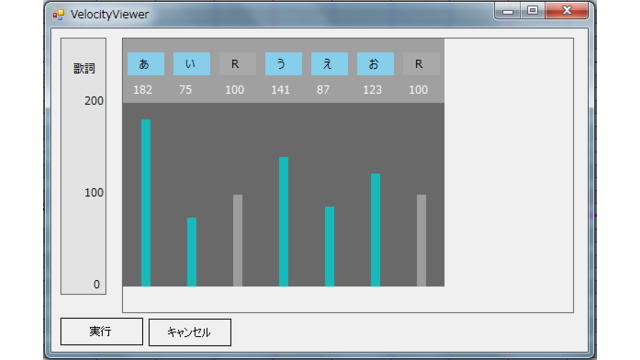Select the え lyric block
640x360 pixels.
coord(329,64)
